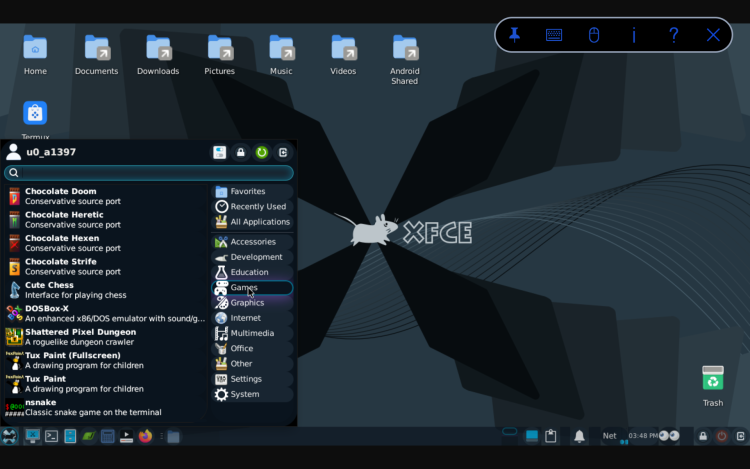Screen dimensions: 750x469
Task: Launch Firefox from taskbar
Action: (x=145, y=436)
